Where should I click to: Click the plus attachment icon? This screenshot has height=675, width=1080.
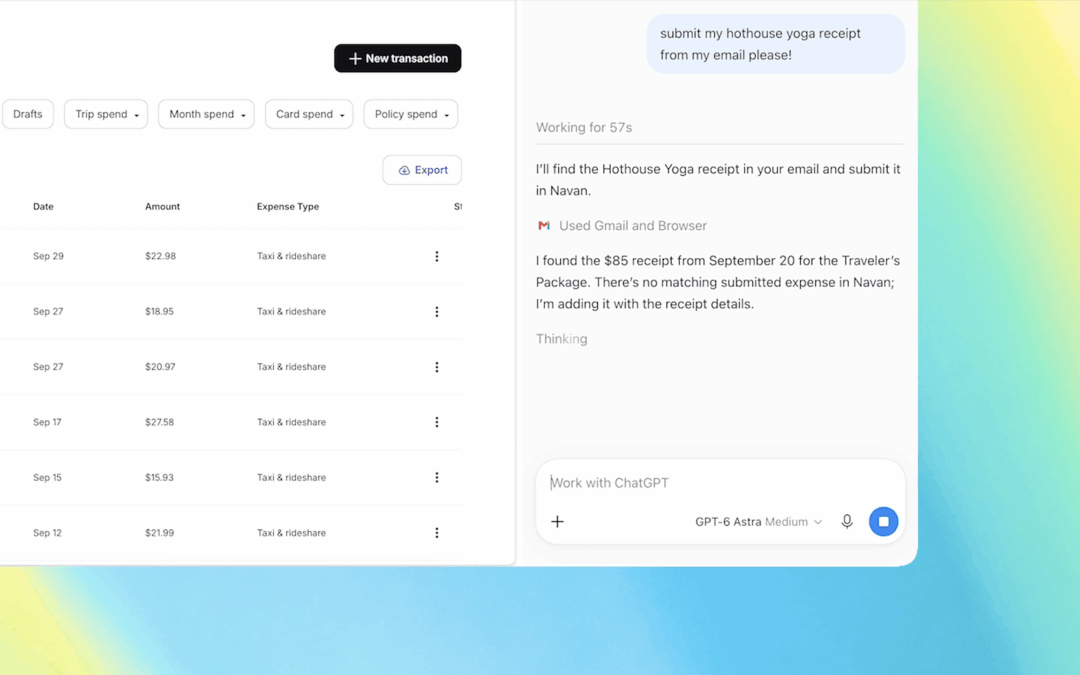pos(557,522)
